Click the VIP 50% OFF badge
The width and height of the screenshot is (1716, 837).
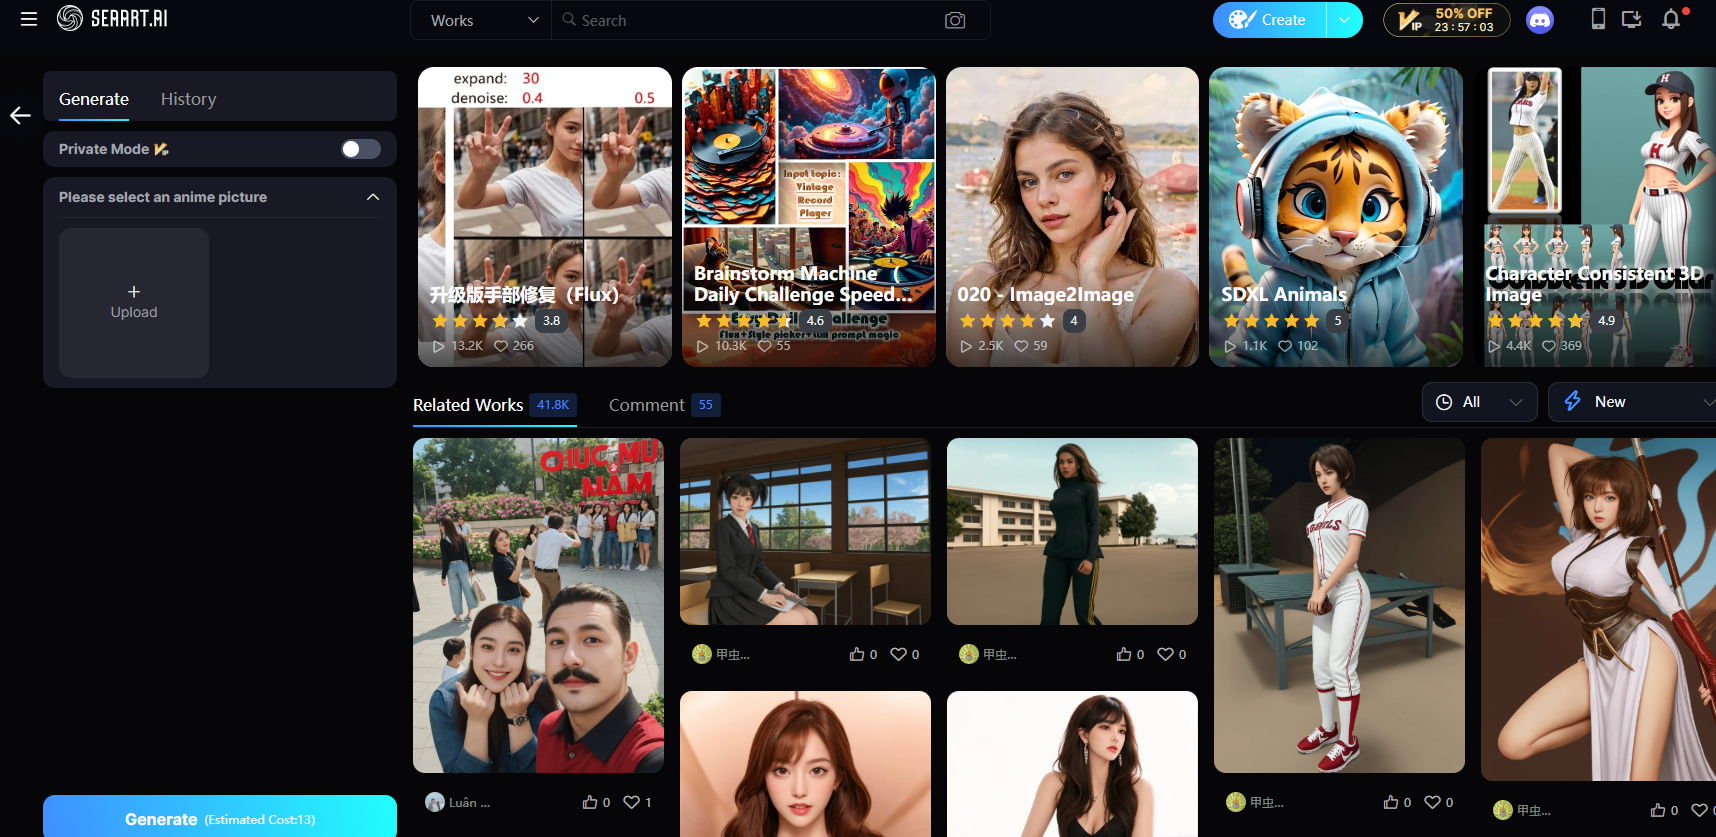coord(1446,20)
